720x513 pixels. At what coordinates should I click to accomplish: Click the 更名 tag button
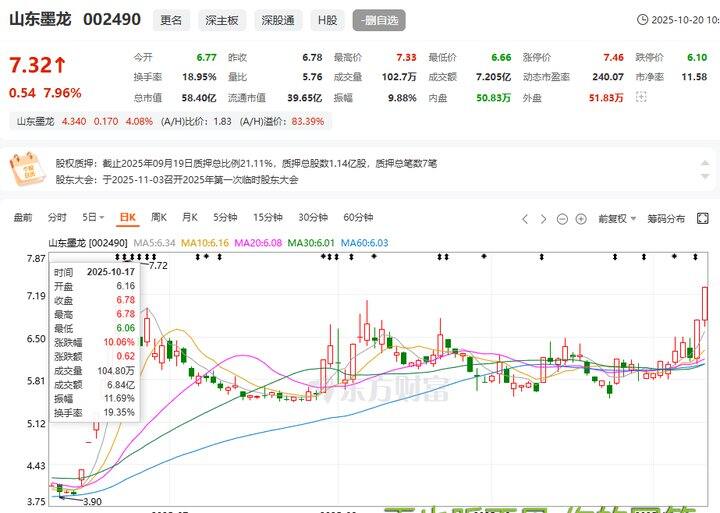(x=171, y=20)
